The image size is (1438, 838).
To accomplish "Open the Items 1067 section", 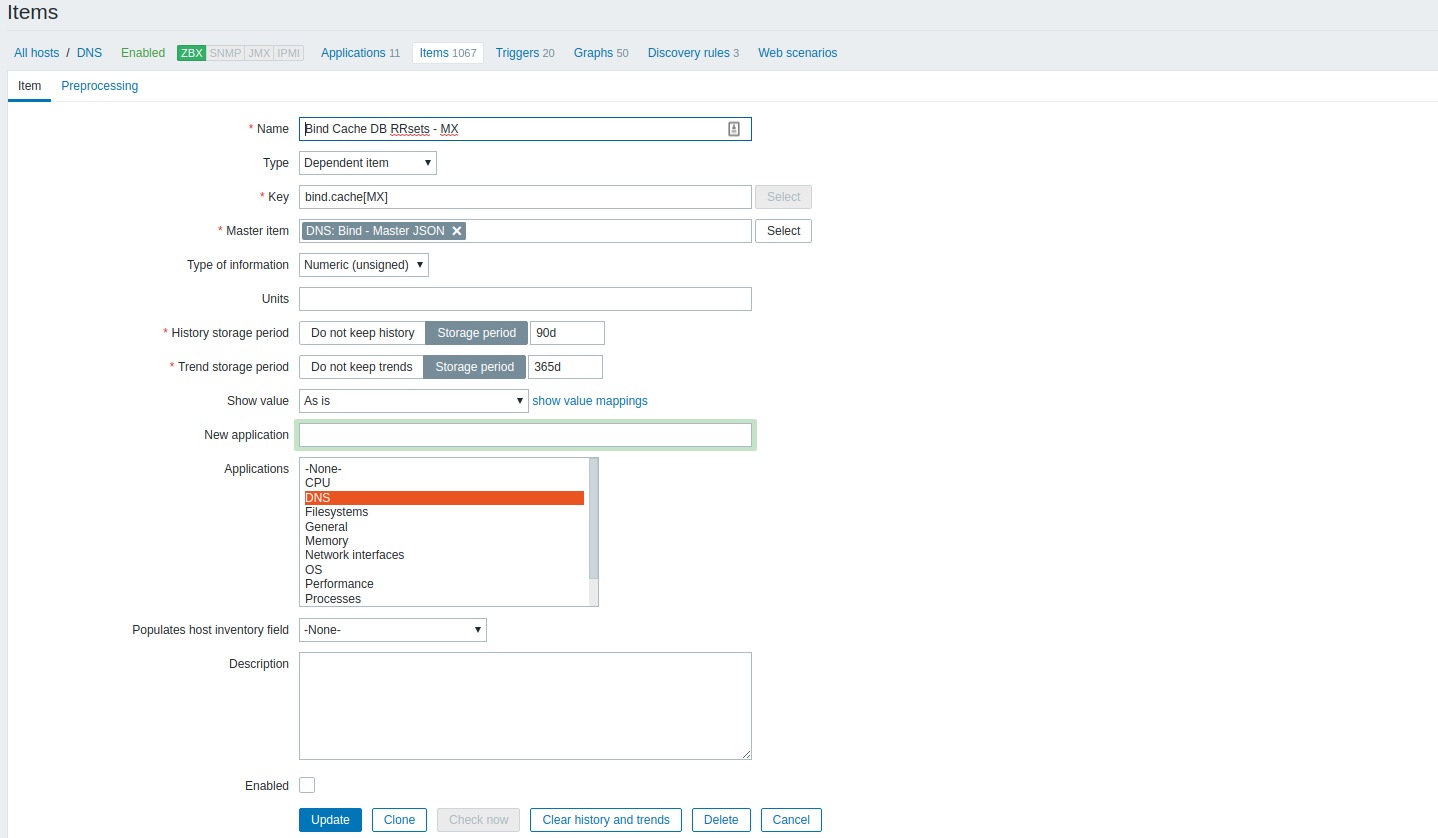I will [448, 53].
